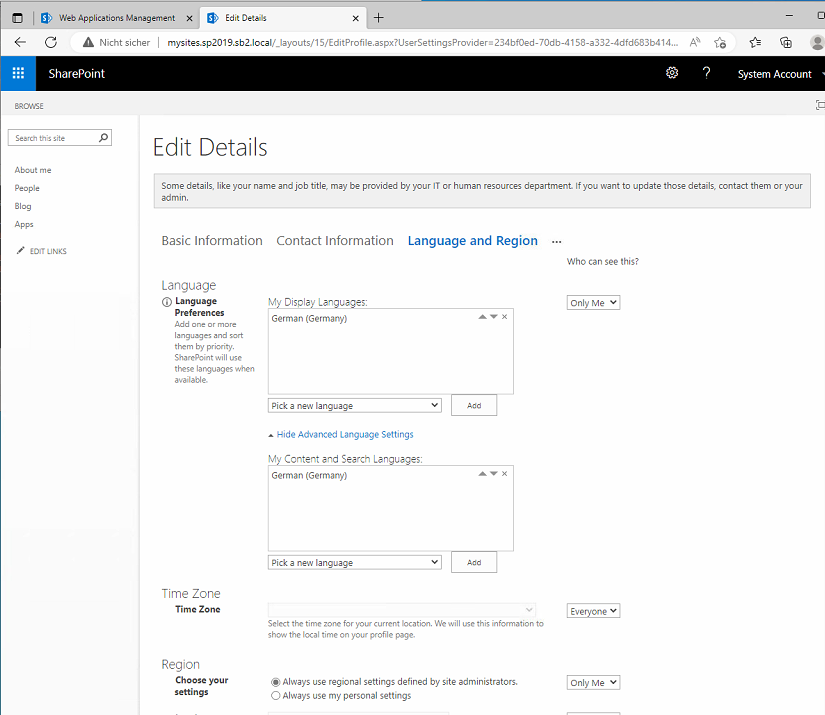Open the People navigation link

coord(27,188)
